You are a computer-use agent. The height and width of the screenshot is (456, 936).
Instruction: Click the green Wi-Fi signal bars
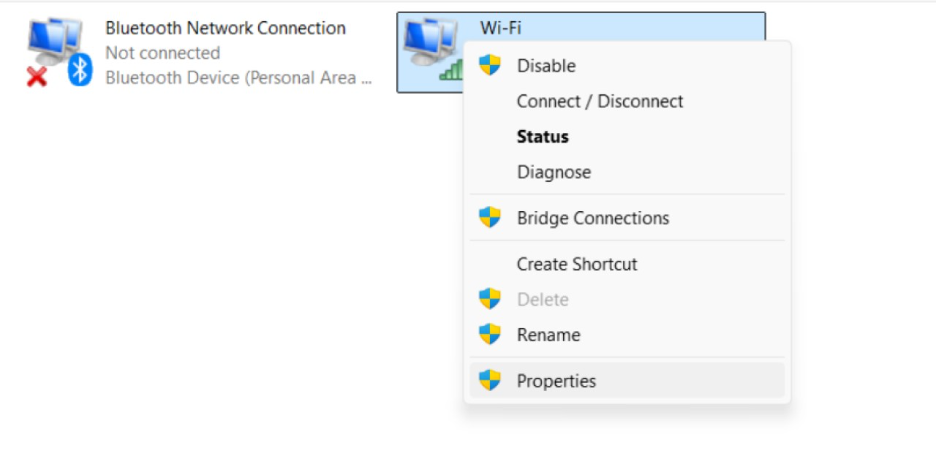451,69
